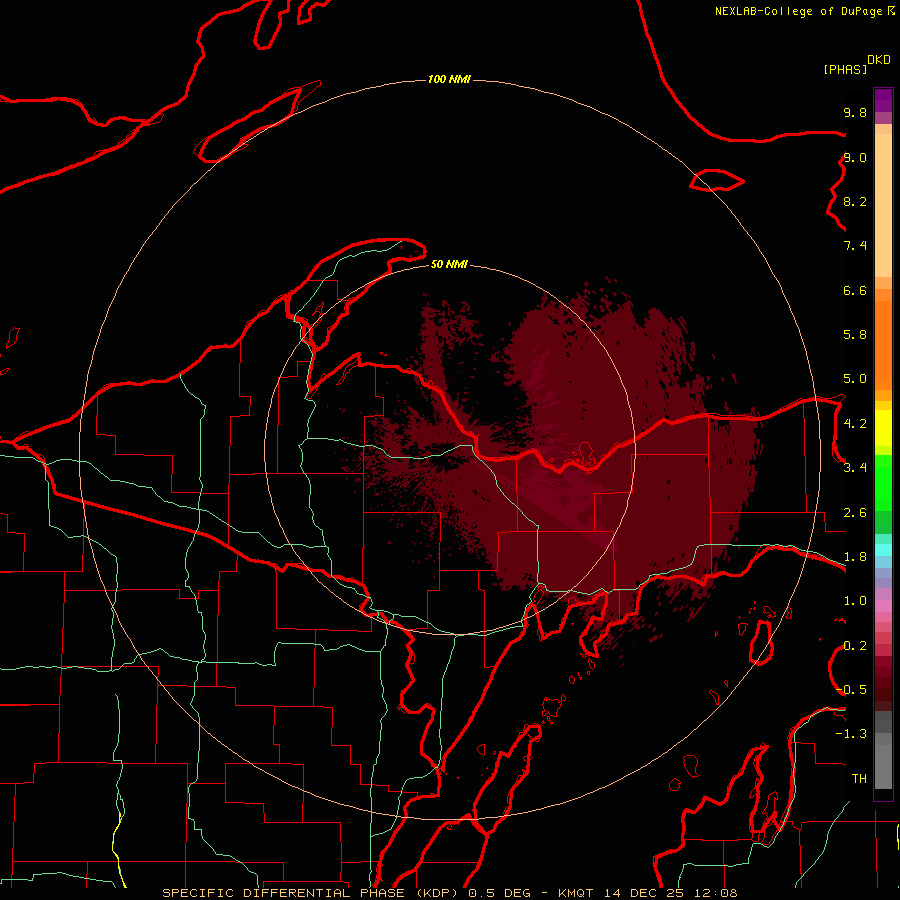The height and width of the screenshot is (900, 900).
Task: Select the -1.3 value on color scale
Action: (x=851, y=734)
